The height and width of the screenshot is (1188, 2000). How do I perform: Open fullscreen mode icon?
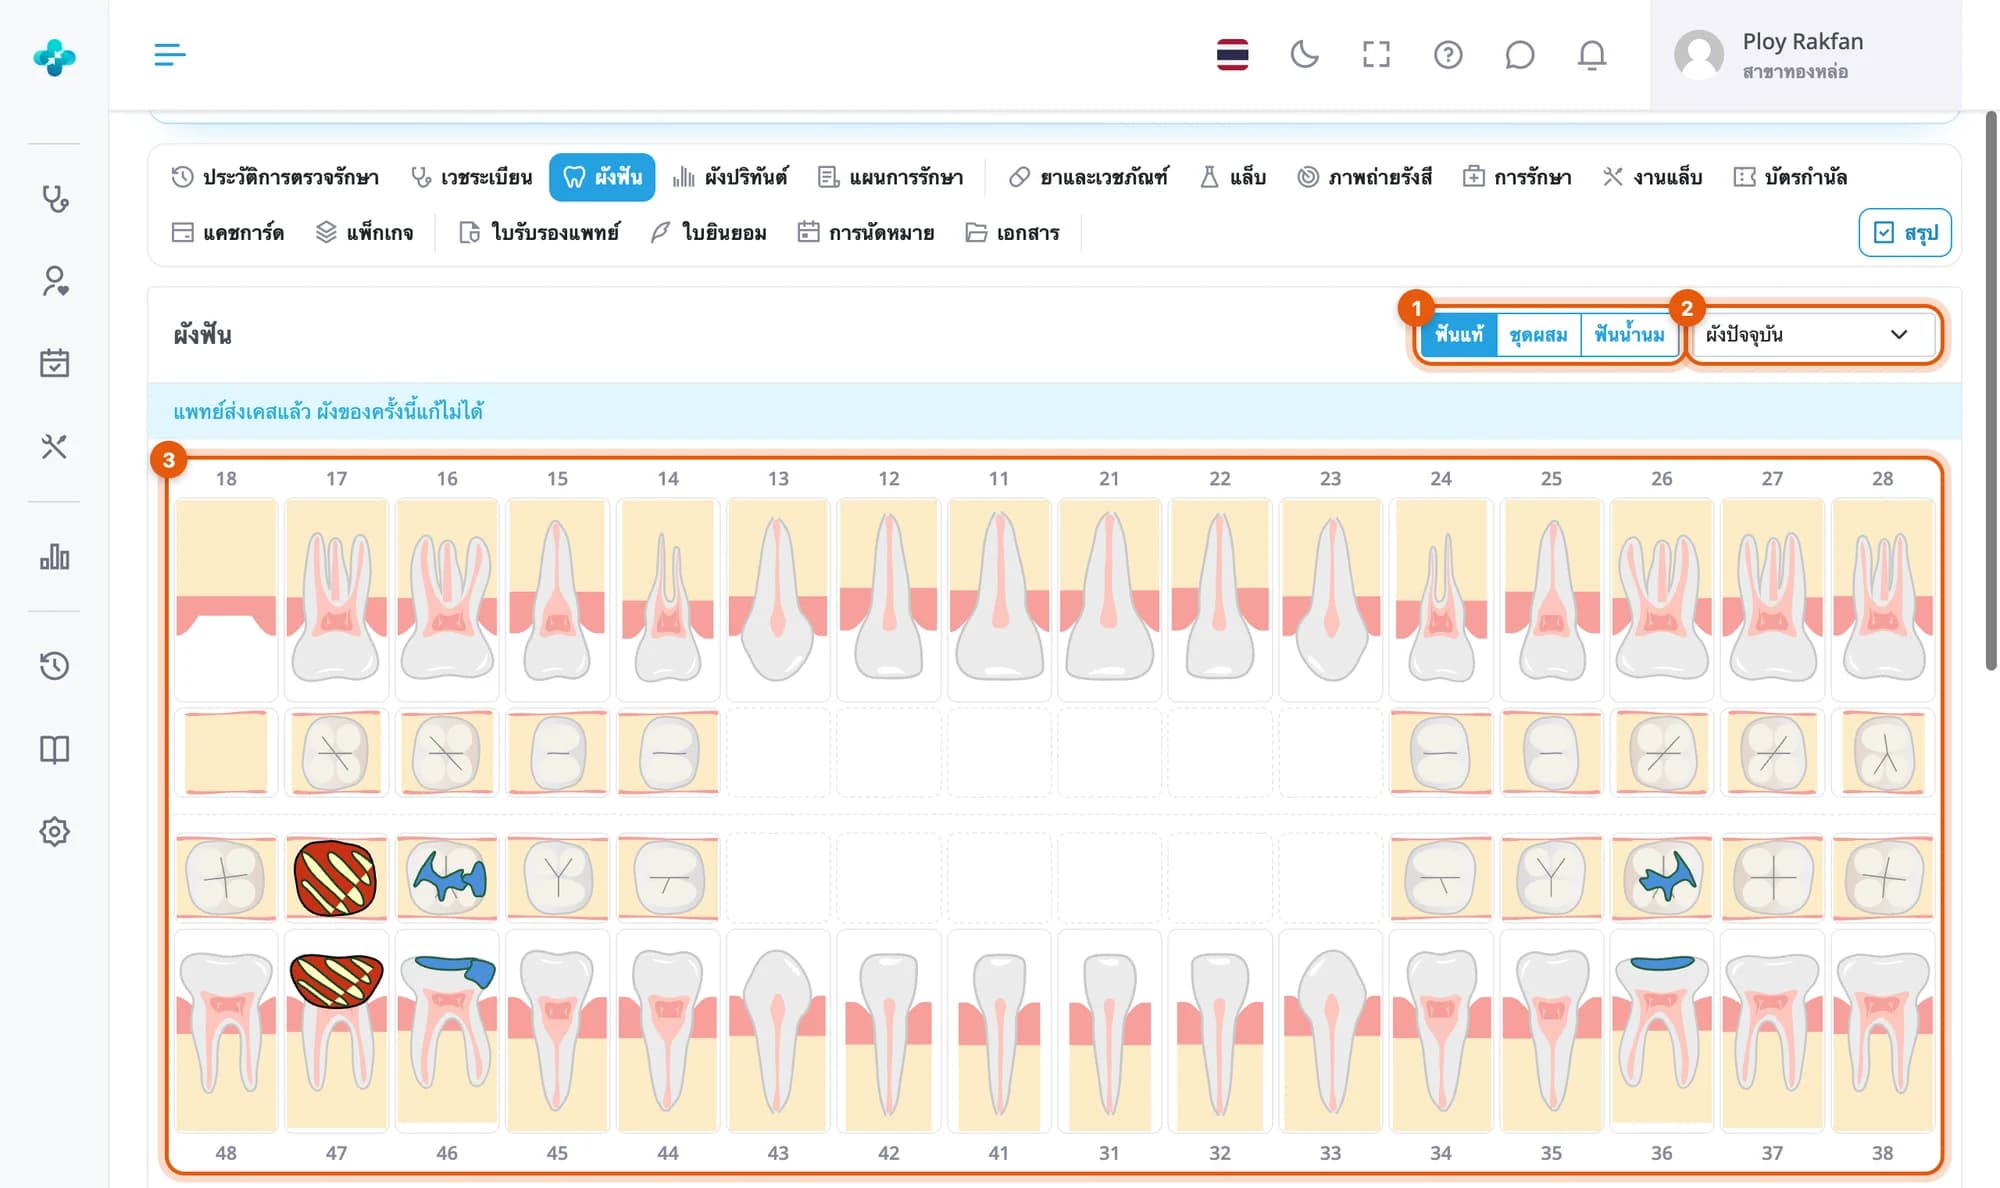coord(1376,54)
